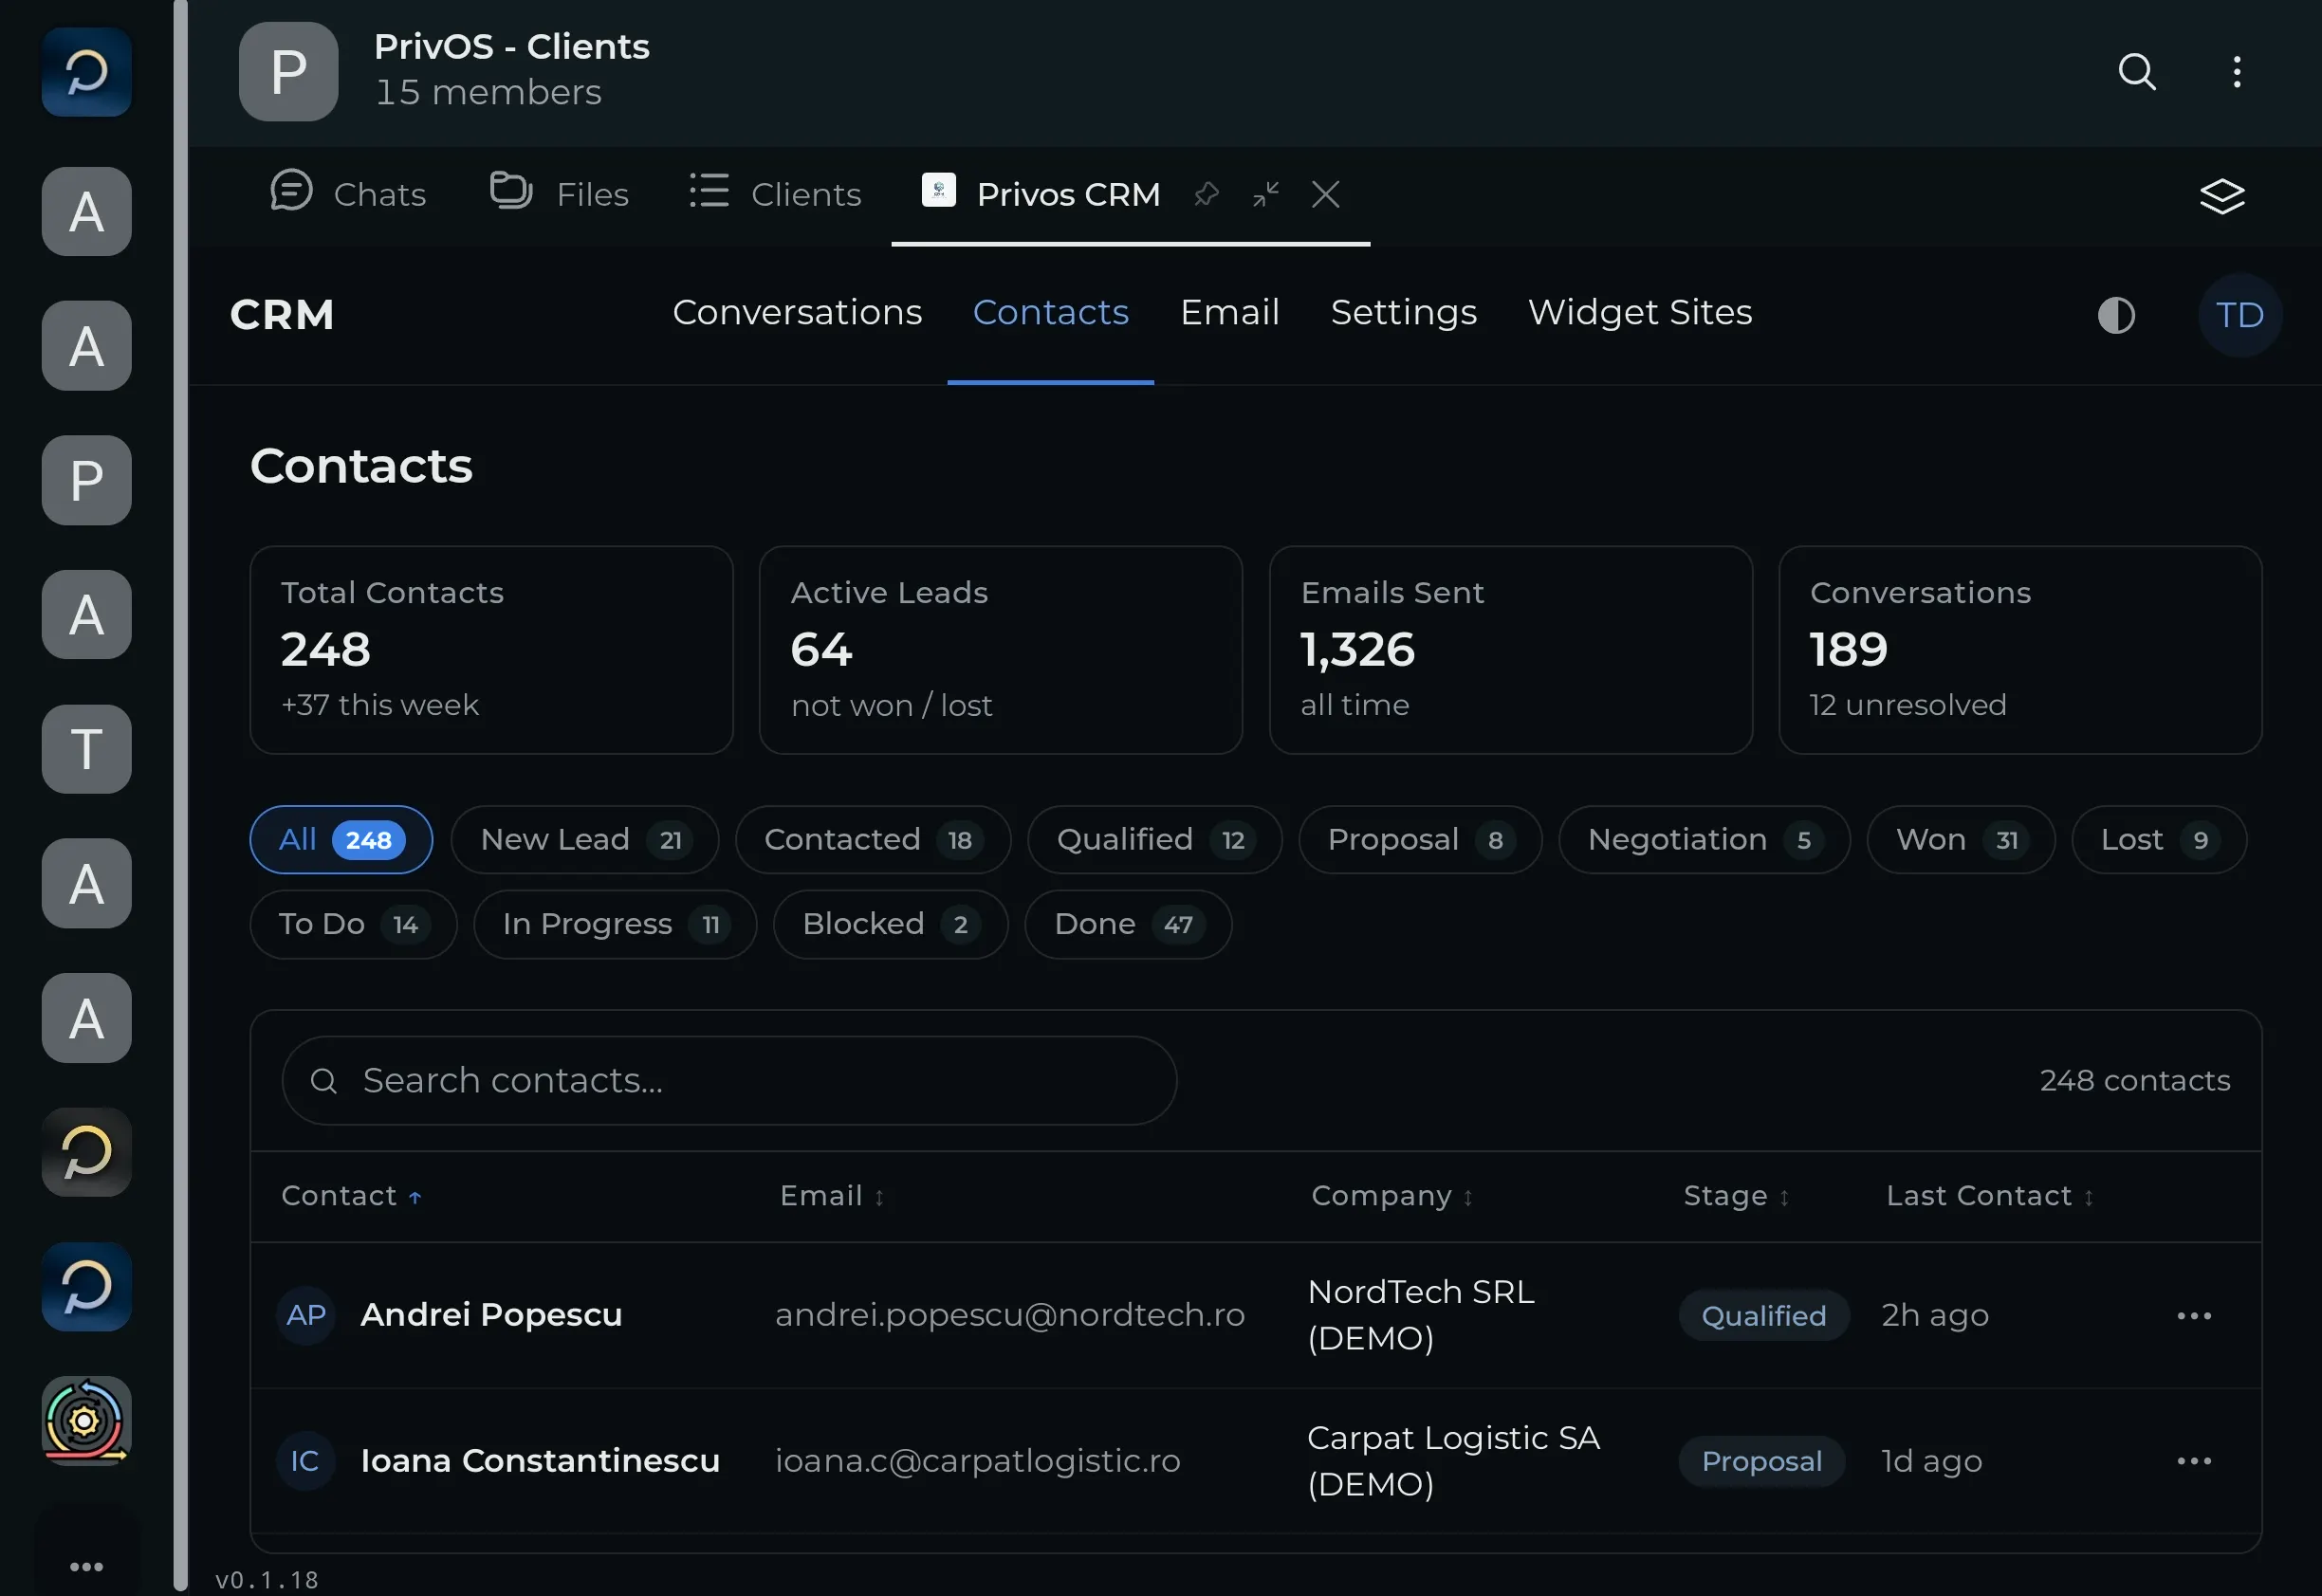This screenshot has height=1596, width=2322.
Task: Open row actions for Andrei Popescu
Action: tap(2194, 1315)
